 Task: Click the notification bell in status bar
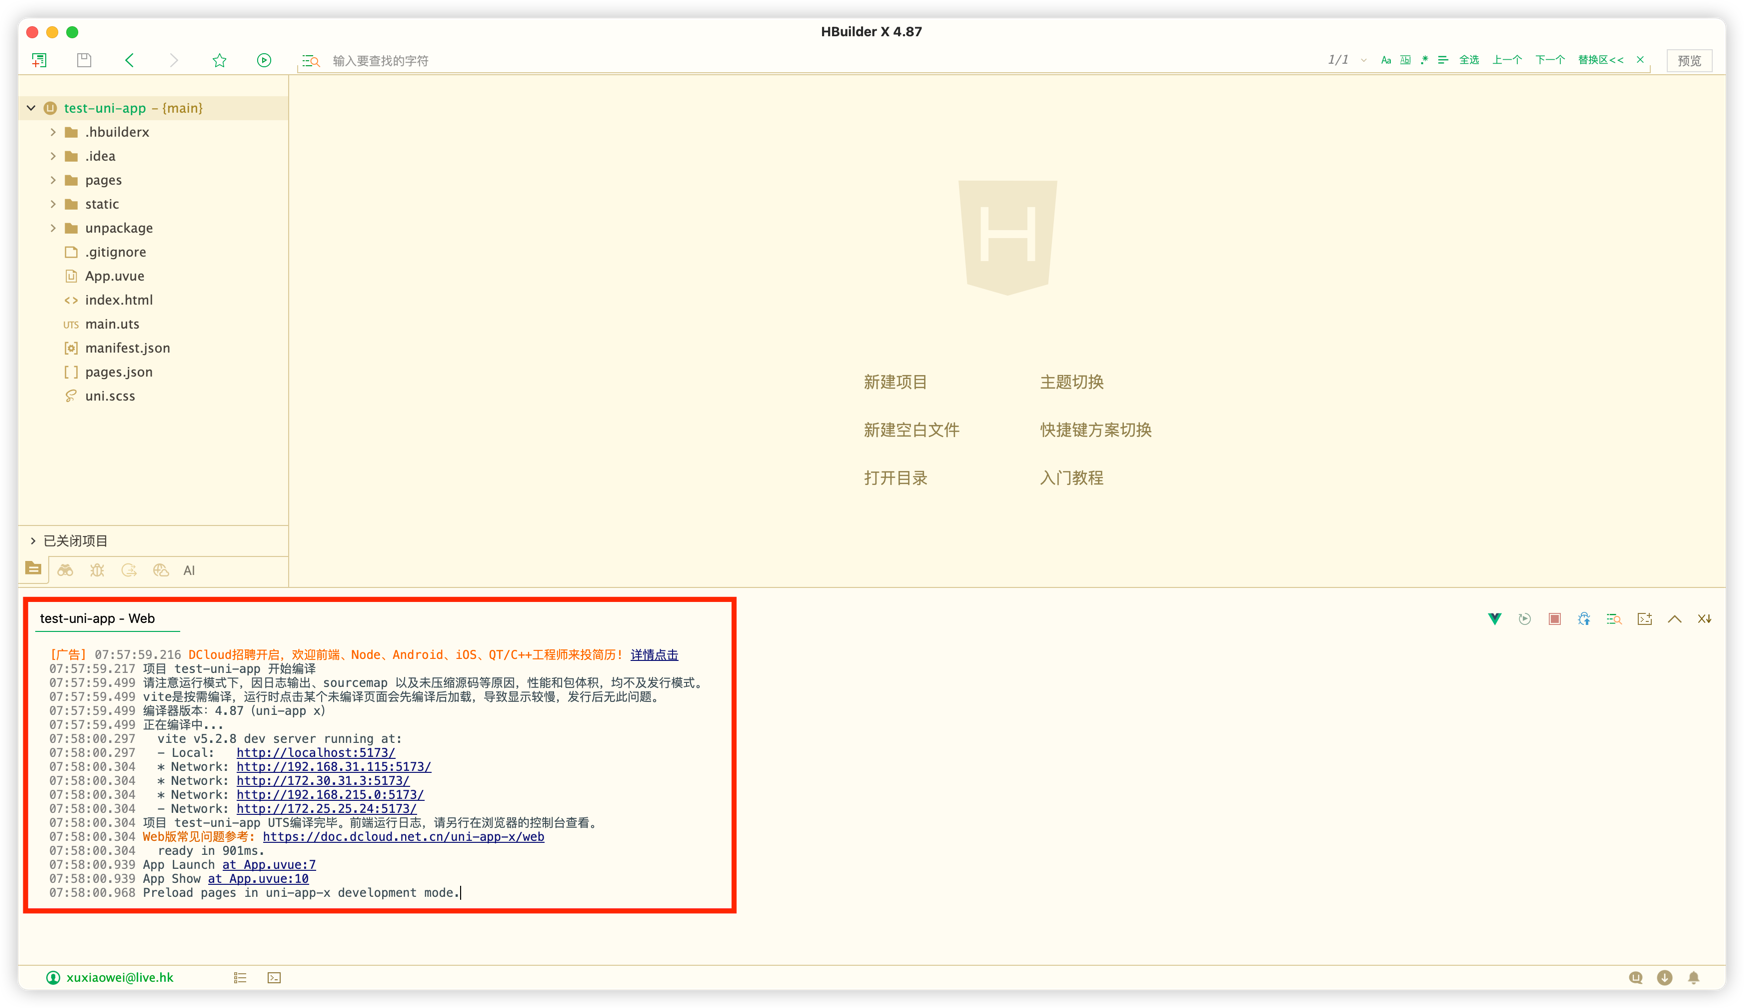1693,977
